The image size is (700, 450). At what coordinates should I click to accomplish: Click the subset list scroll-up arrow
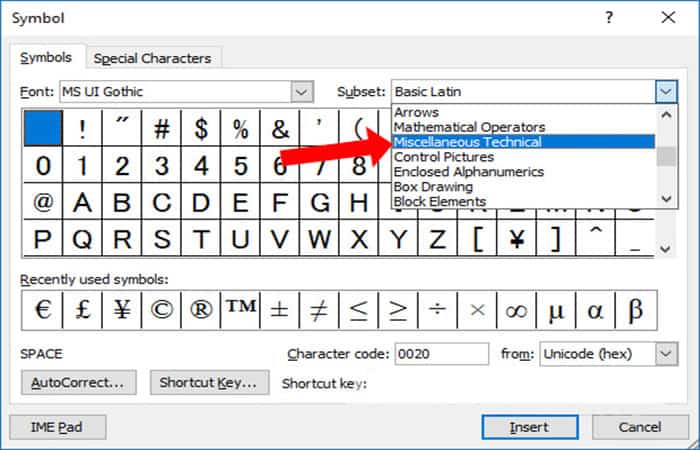pyautogui.click(x=666, y=115)
